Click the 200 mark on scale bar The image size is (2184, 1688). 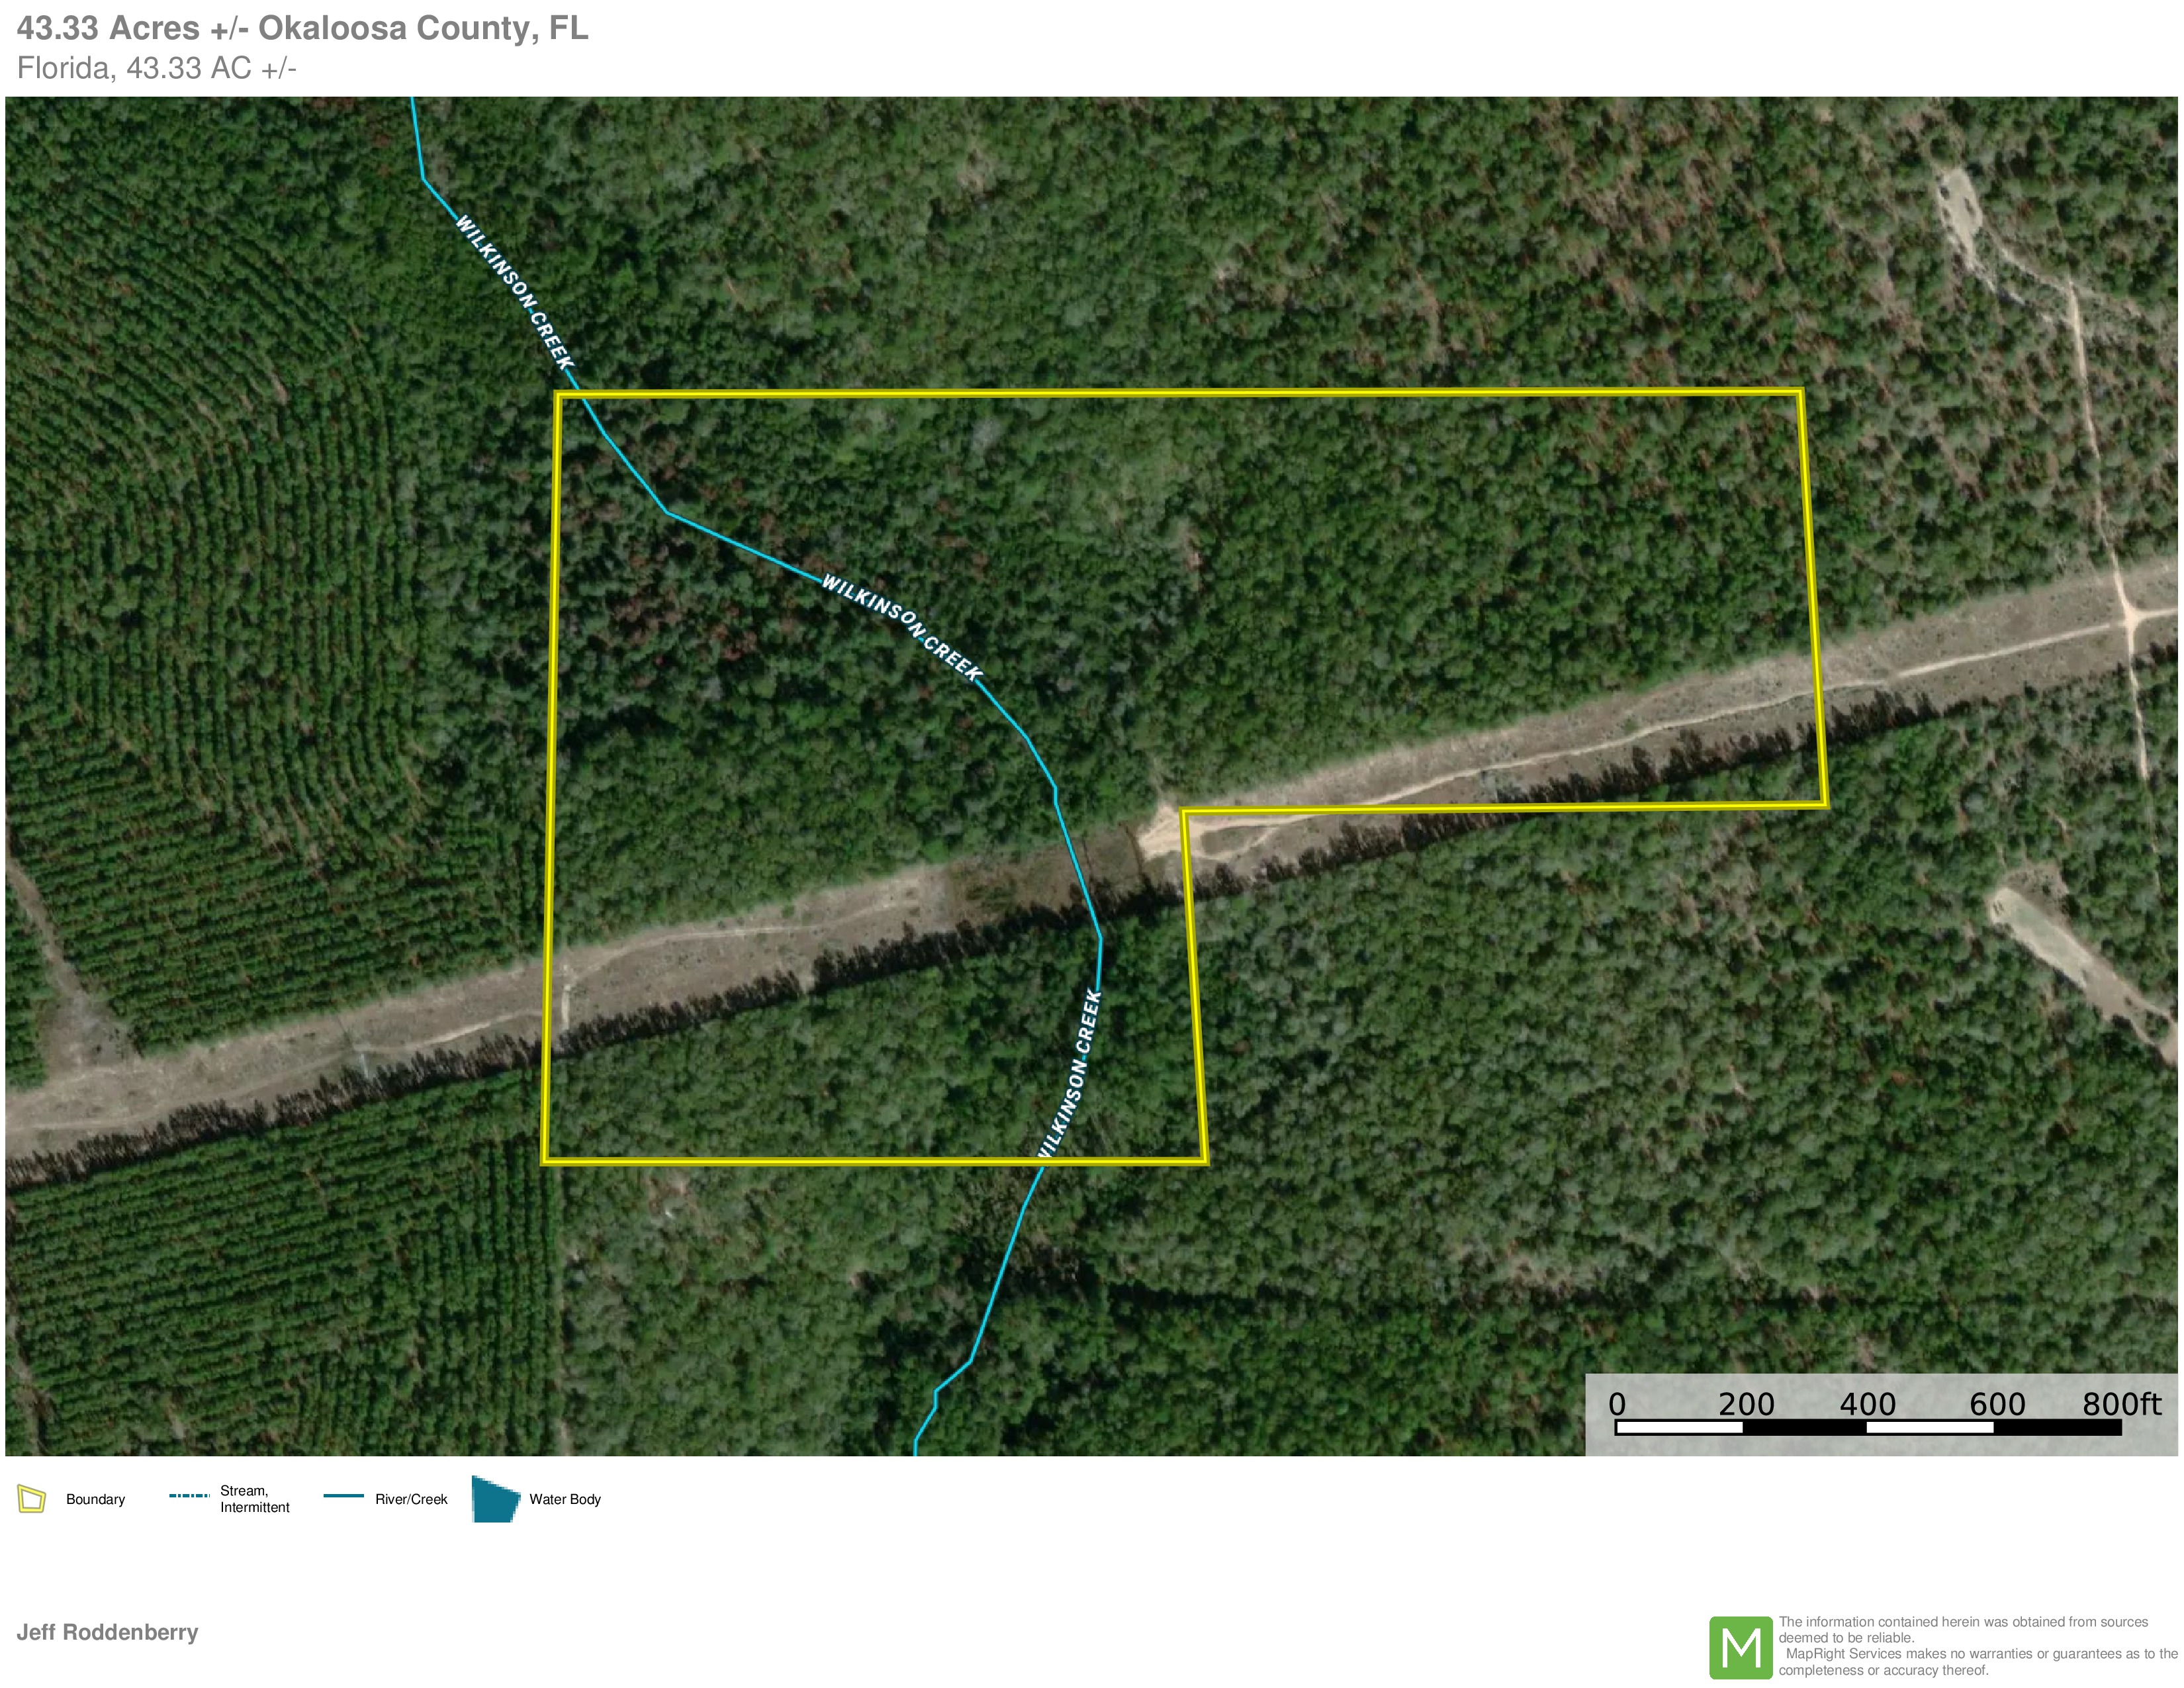[x=1746, y=1404]
